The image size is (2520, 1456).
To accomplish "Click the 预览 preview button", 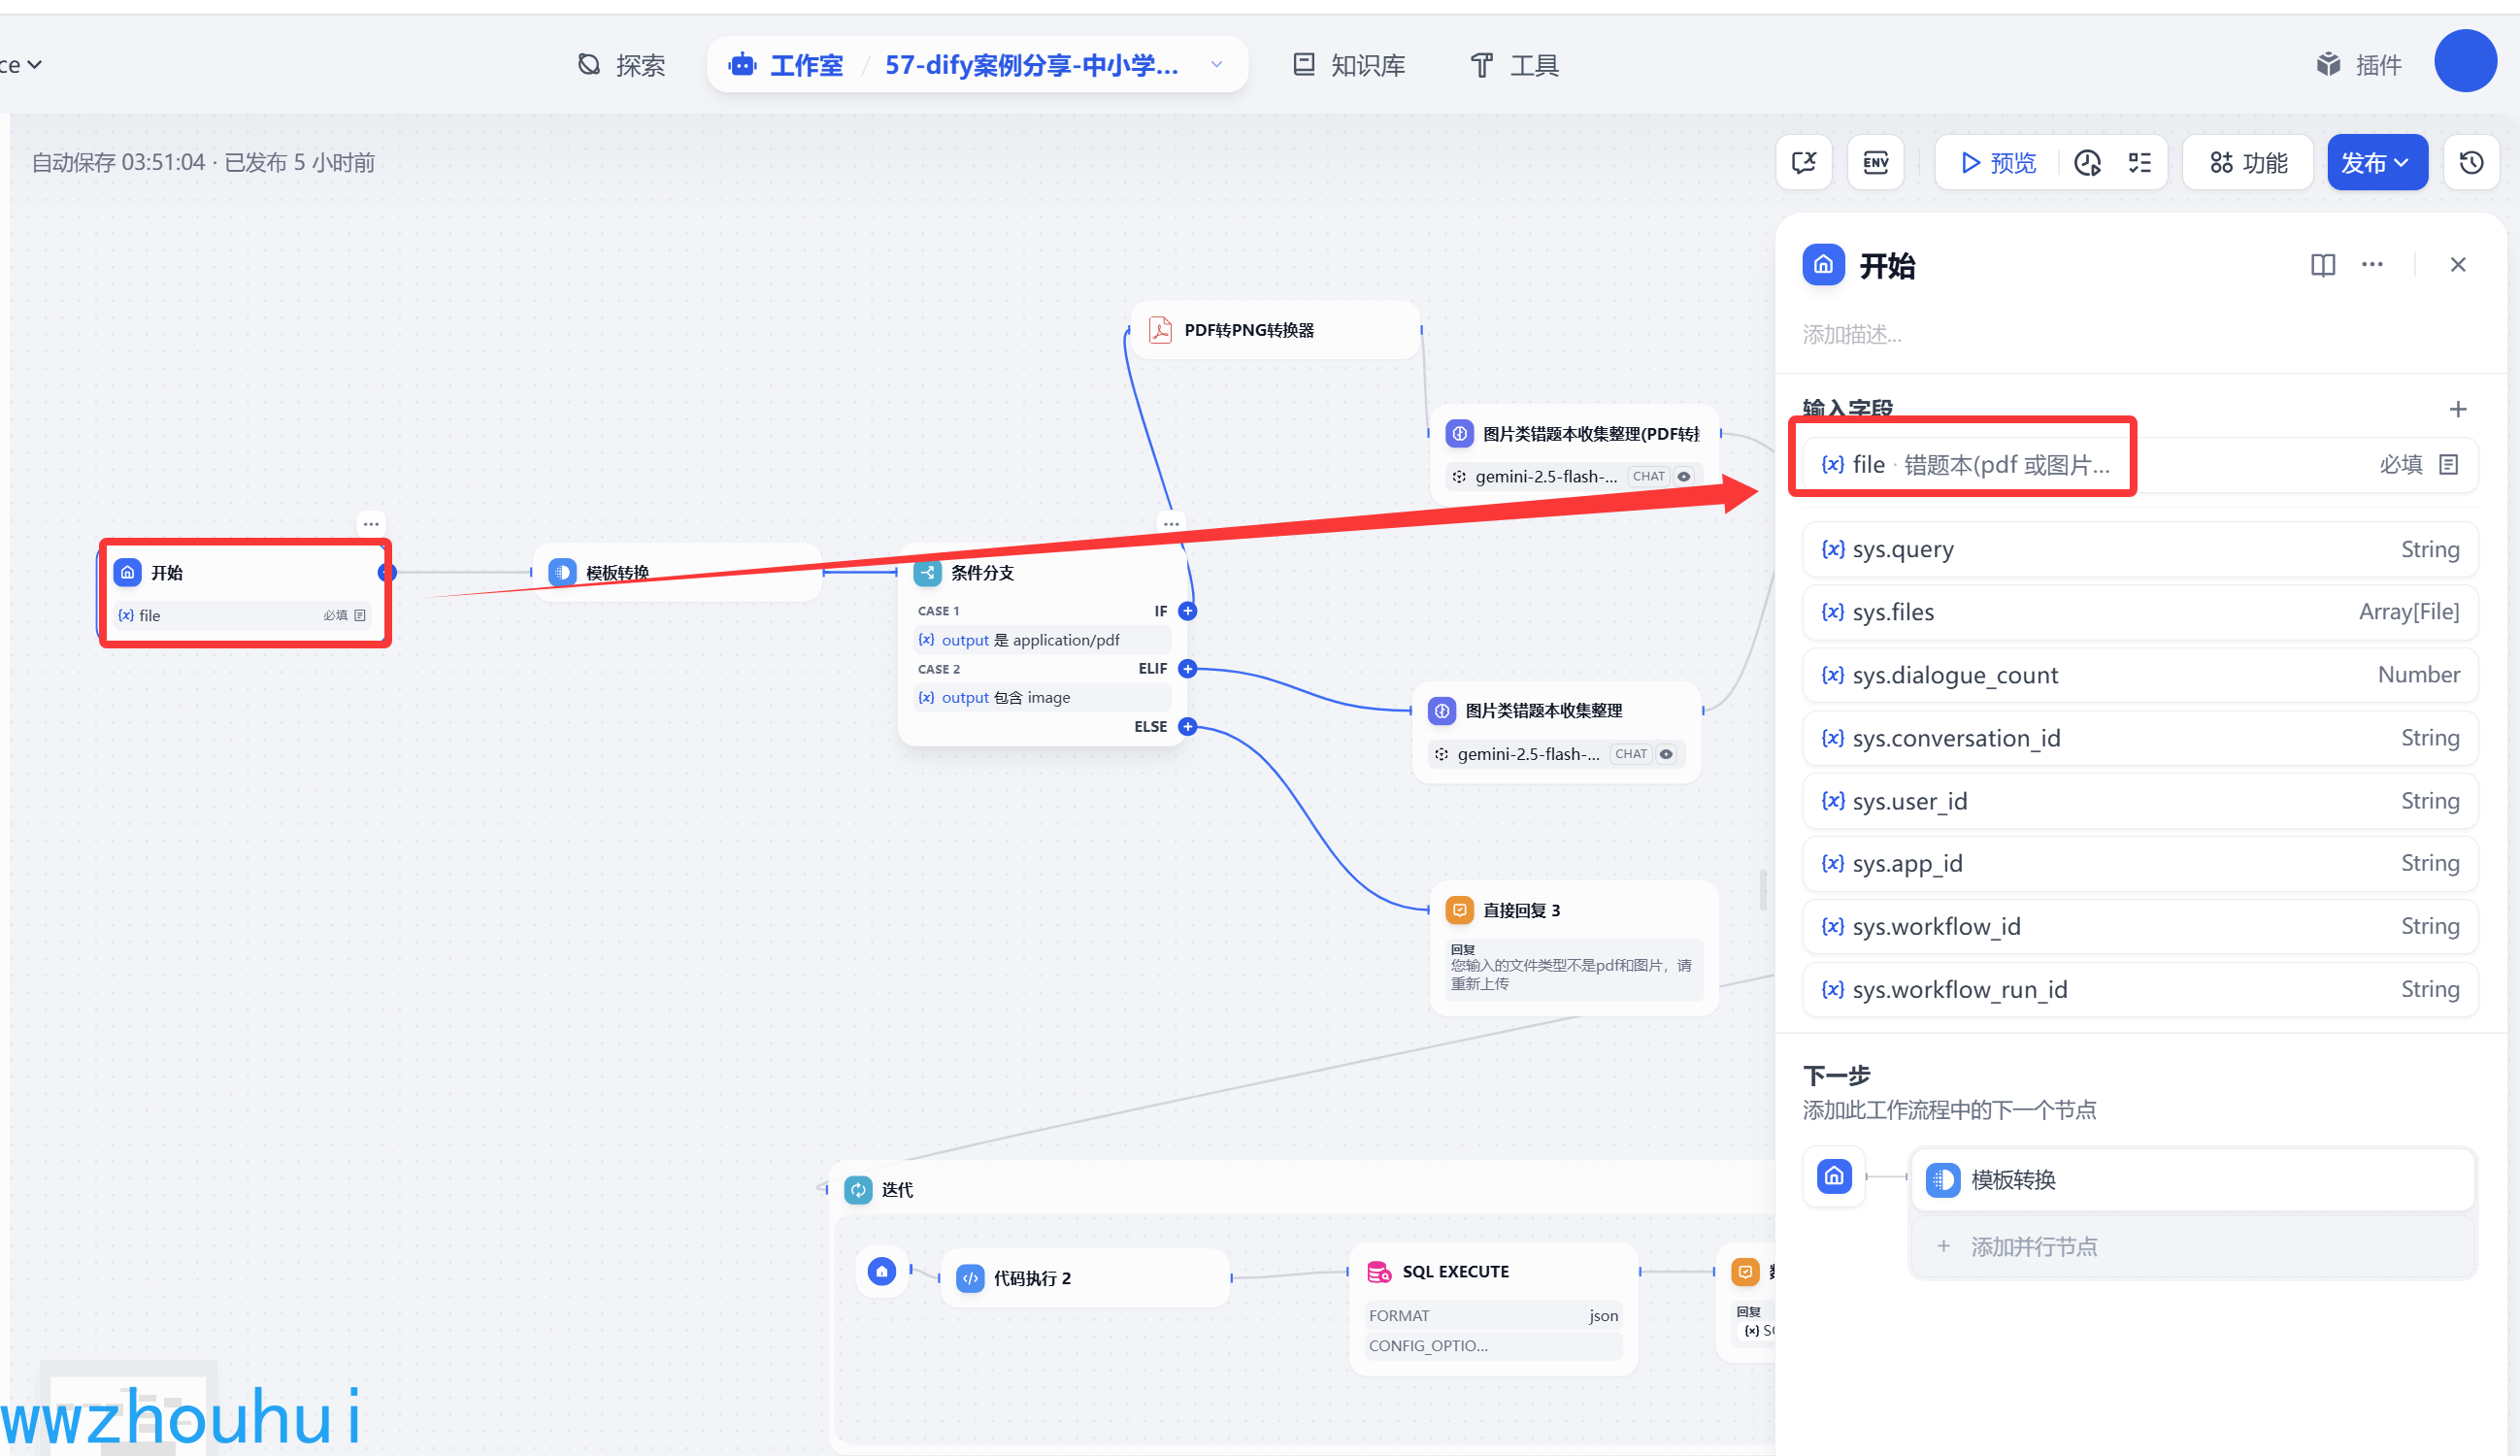I will click(x=1997, y=163).
